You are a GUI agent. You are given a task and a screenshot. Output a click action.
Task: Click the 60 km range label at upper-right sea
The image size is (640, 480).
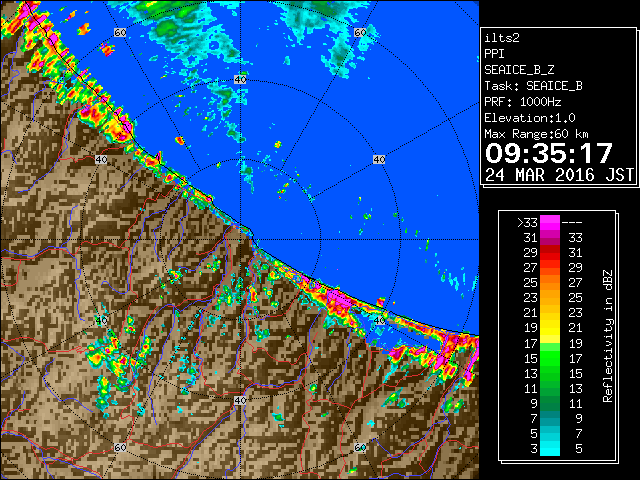tap(360, 32)
